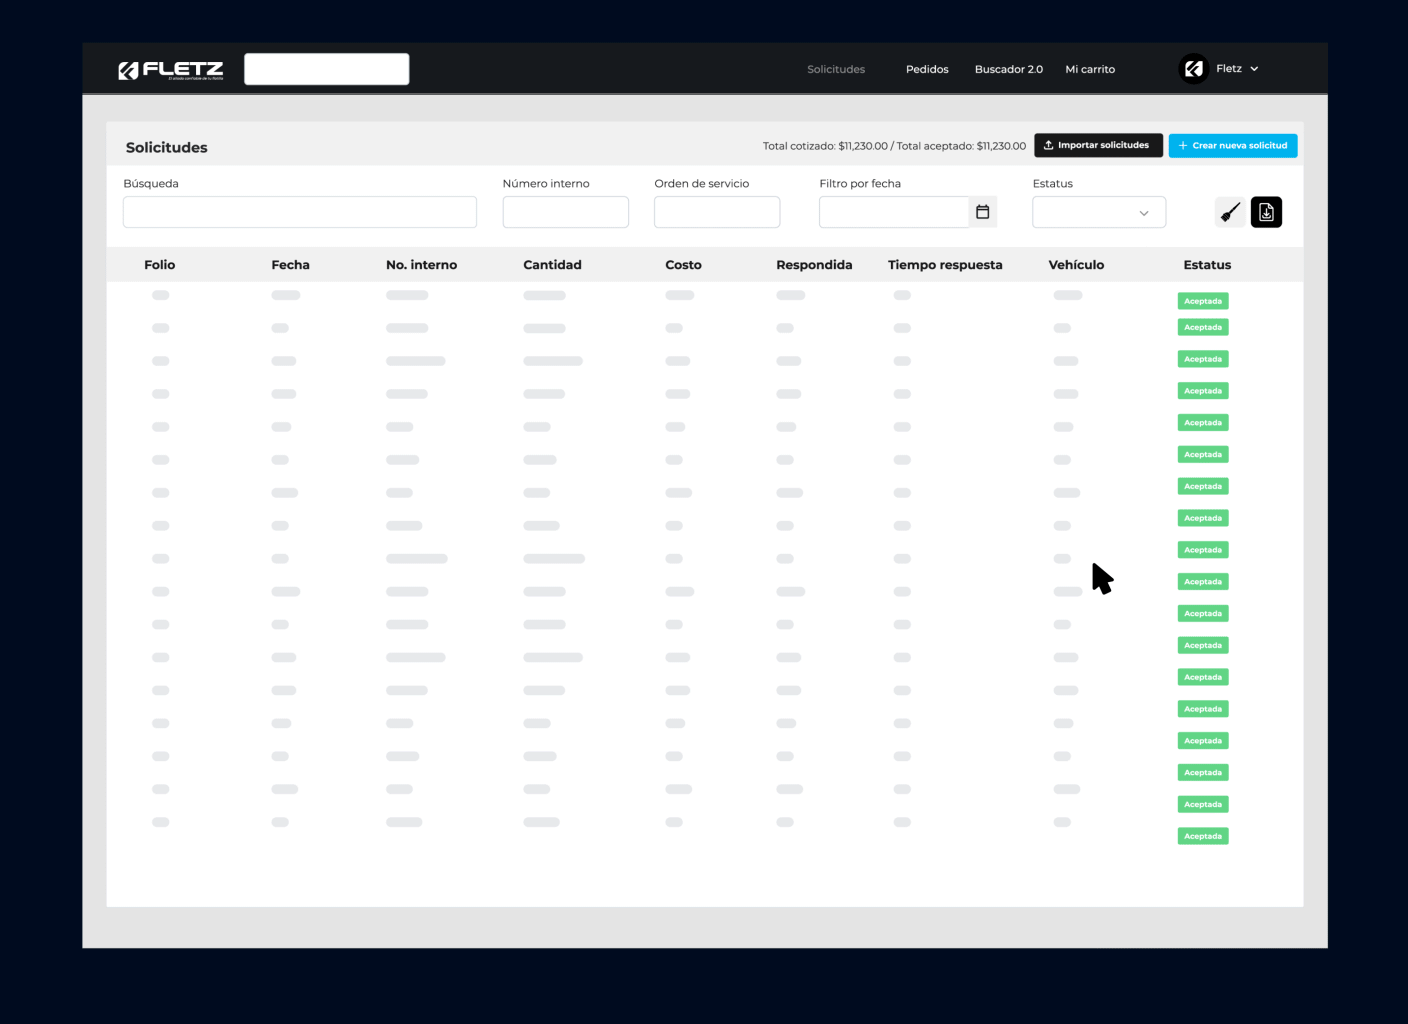The image size is (1408, 1024).
Task: Focus the Búsqueda search field
Action: click(299, 212)
